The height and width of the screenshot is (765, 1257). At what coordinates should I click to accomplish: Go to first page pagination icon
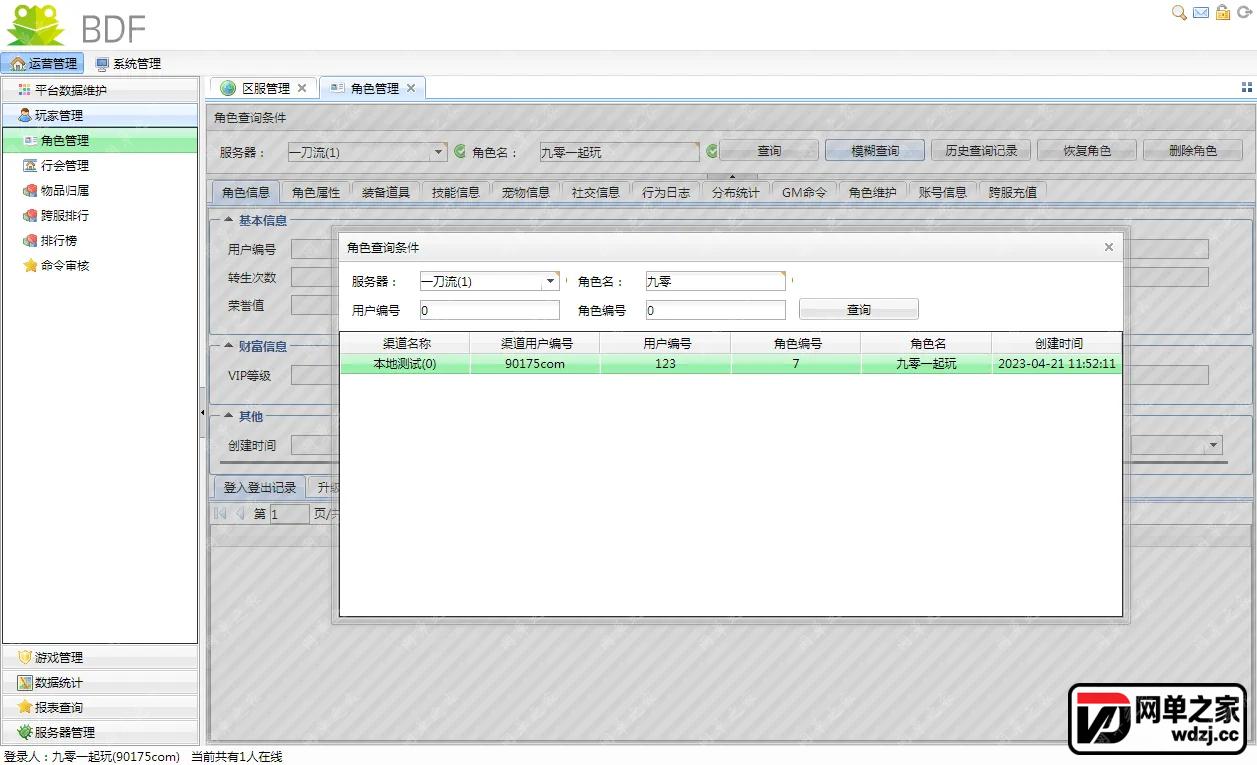[x=221, y=513]
